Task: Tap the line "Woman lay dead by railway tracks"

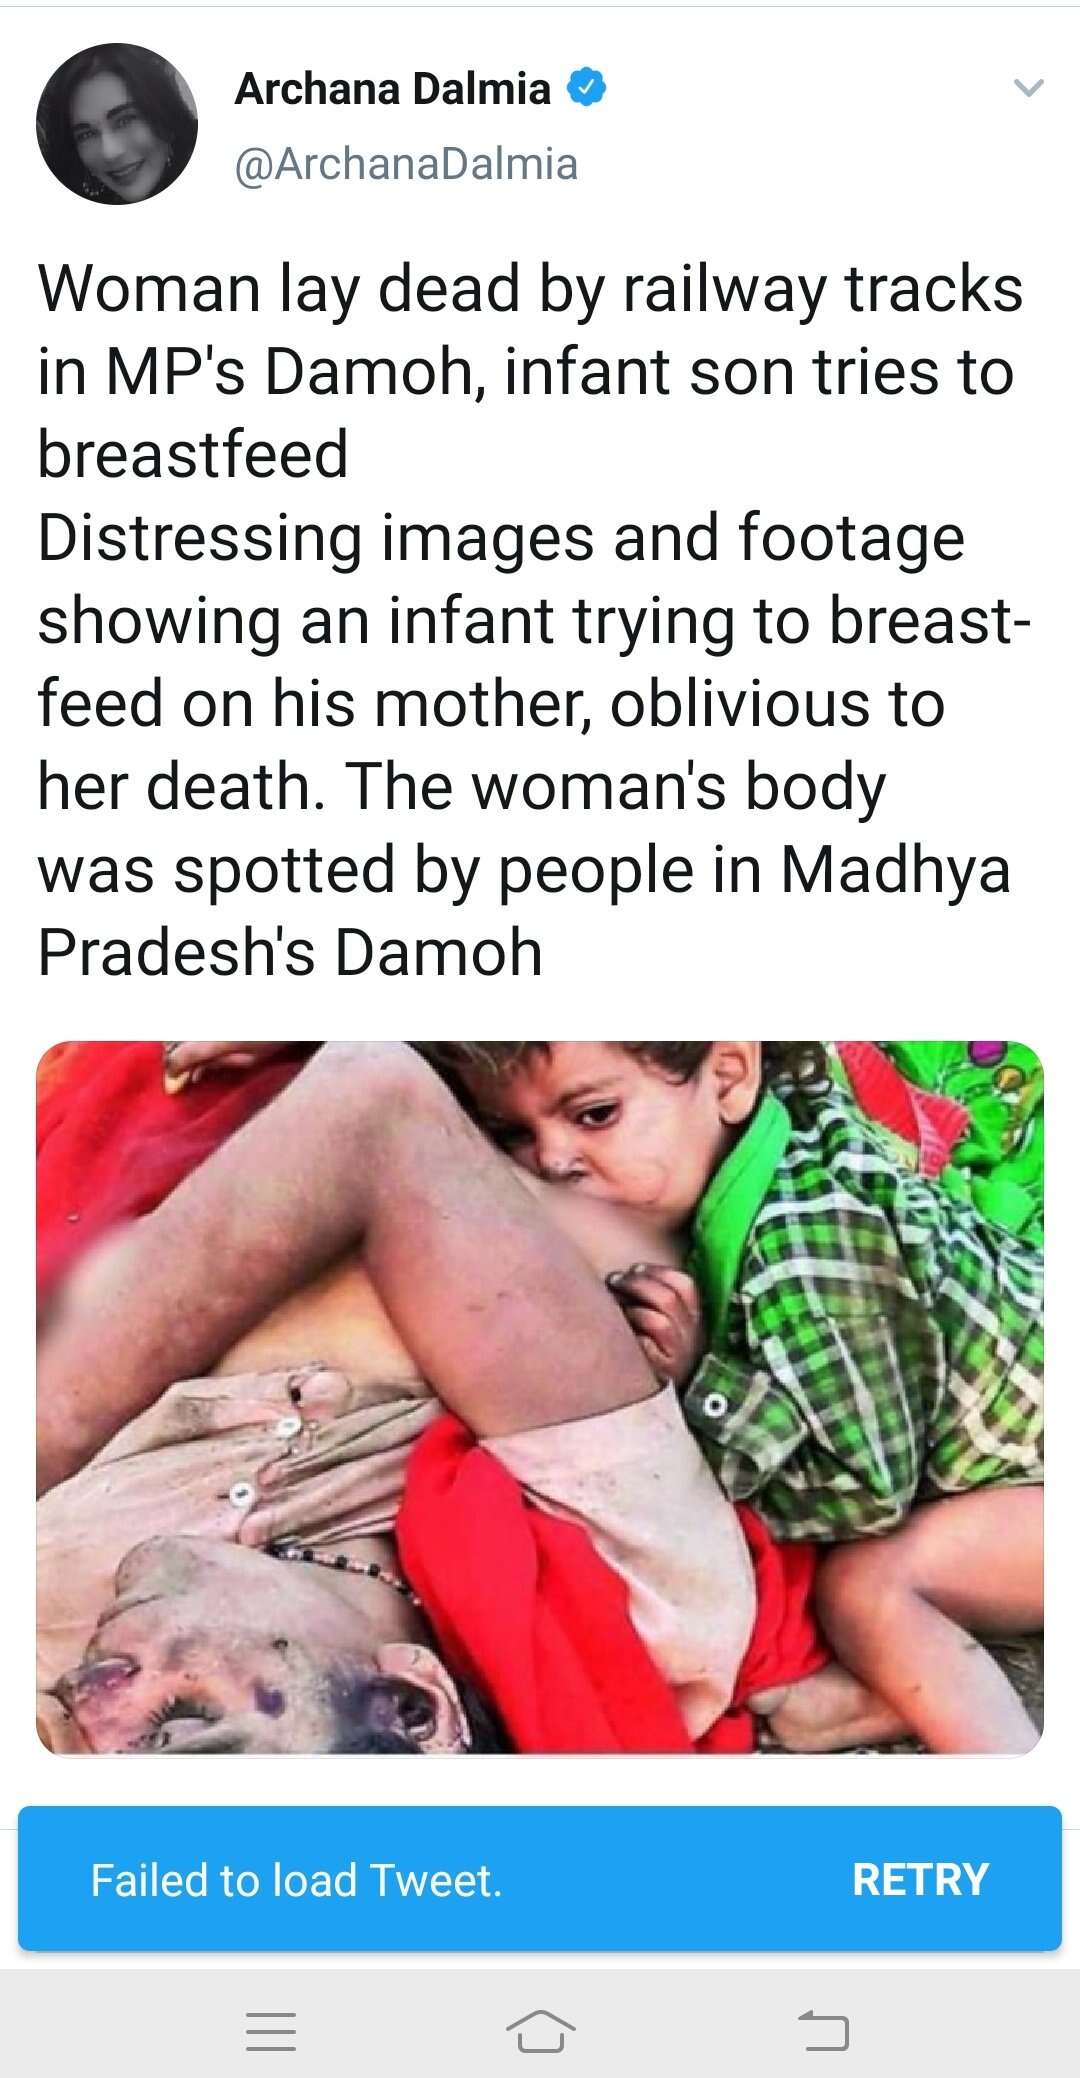Action: pos(530,291)
